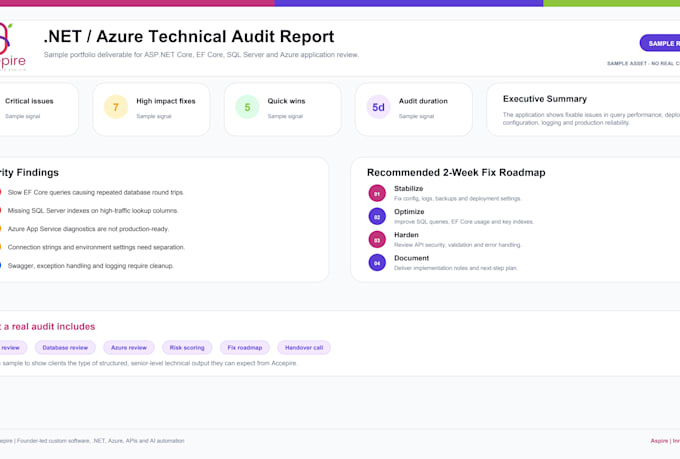Click the 'Sample portfolio deliverable' subtitle text
The height and width of the screenshot is (459, 680).
[201, 55]
